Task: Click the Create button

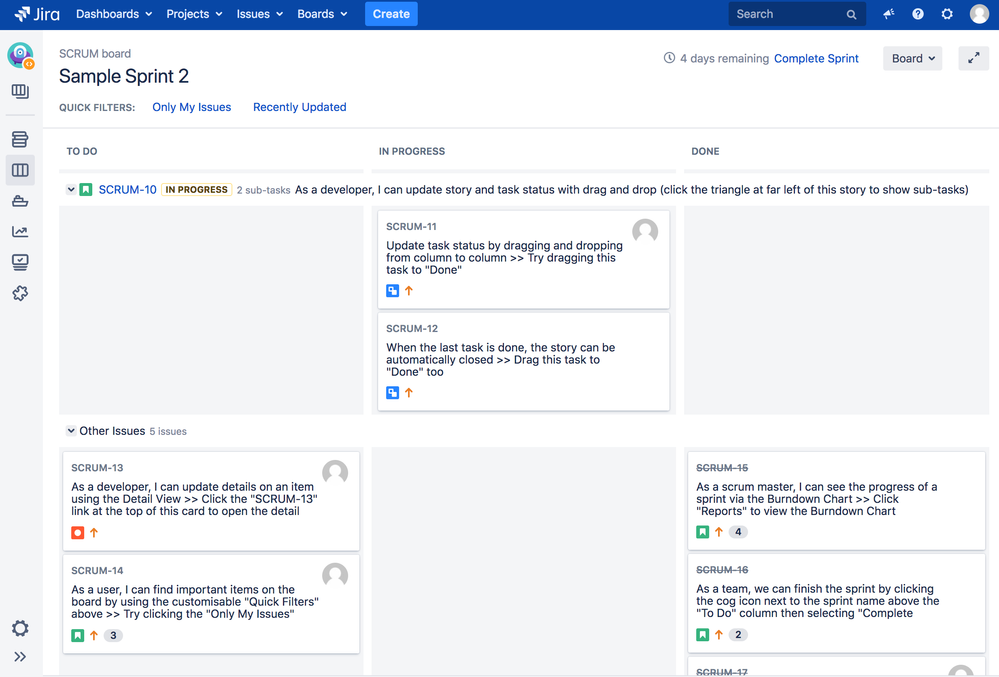Action: click(x=391, y=14)
